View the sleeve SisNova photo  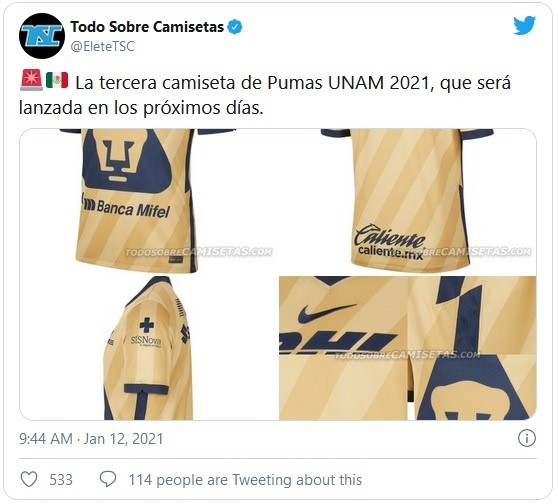[x=149, y=348]
